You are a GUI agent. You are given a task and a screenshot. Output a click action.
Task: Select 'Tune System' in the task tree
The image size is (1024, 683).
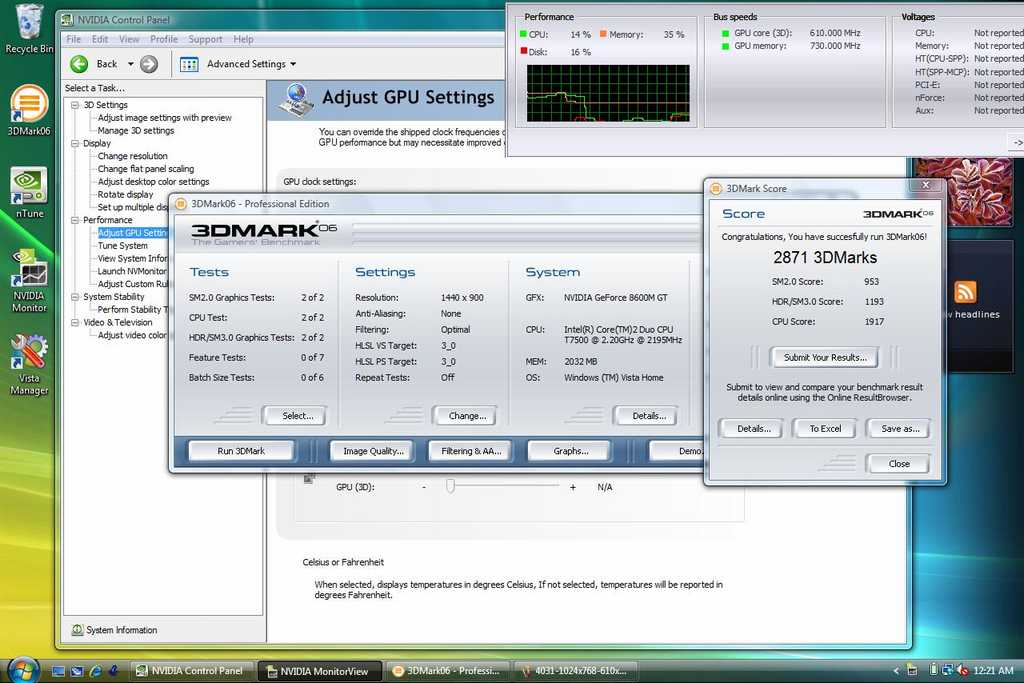point(123,246)
